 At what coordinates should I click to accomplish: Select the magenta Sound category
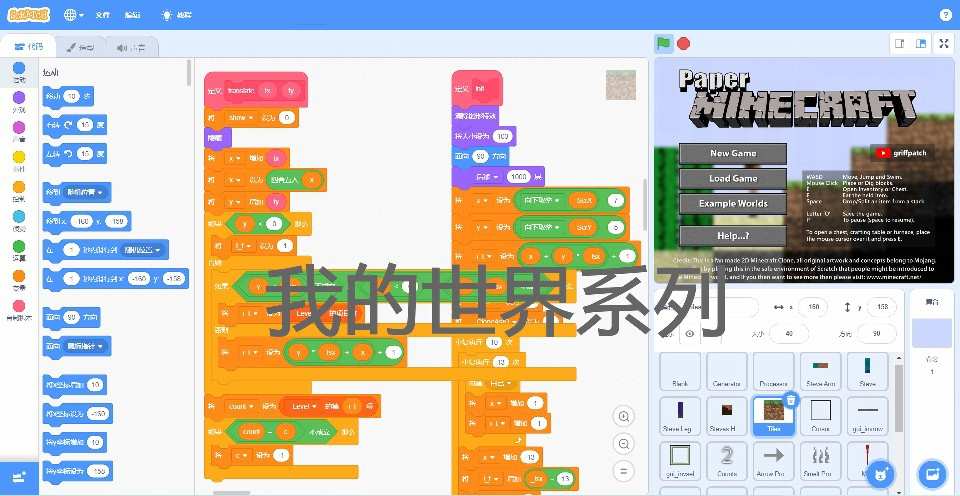(x=19, y=132)
